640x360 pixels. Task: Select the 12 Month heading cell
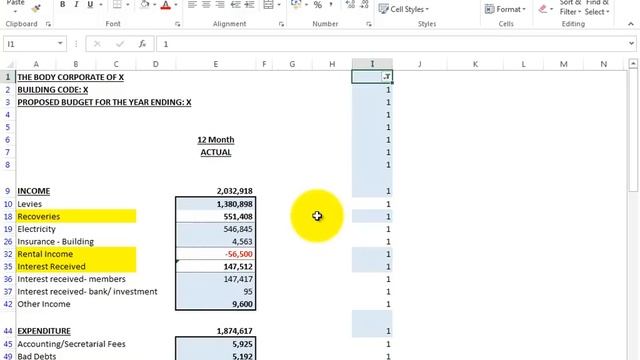click(216, 140)
